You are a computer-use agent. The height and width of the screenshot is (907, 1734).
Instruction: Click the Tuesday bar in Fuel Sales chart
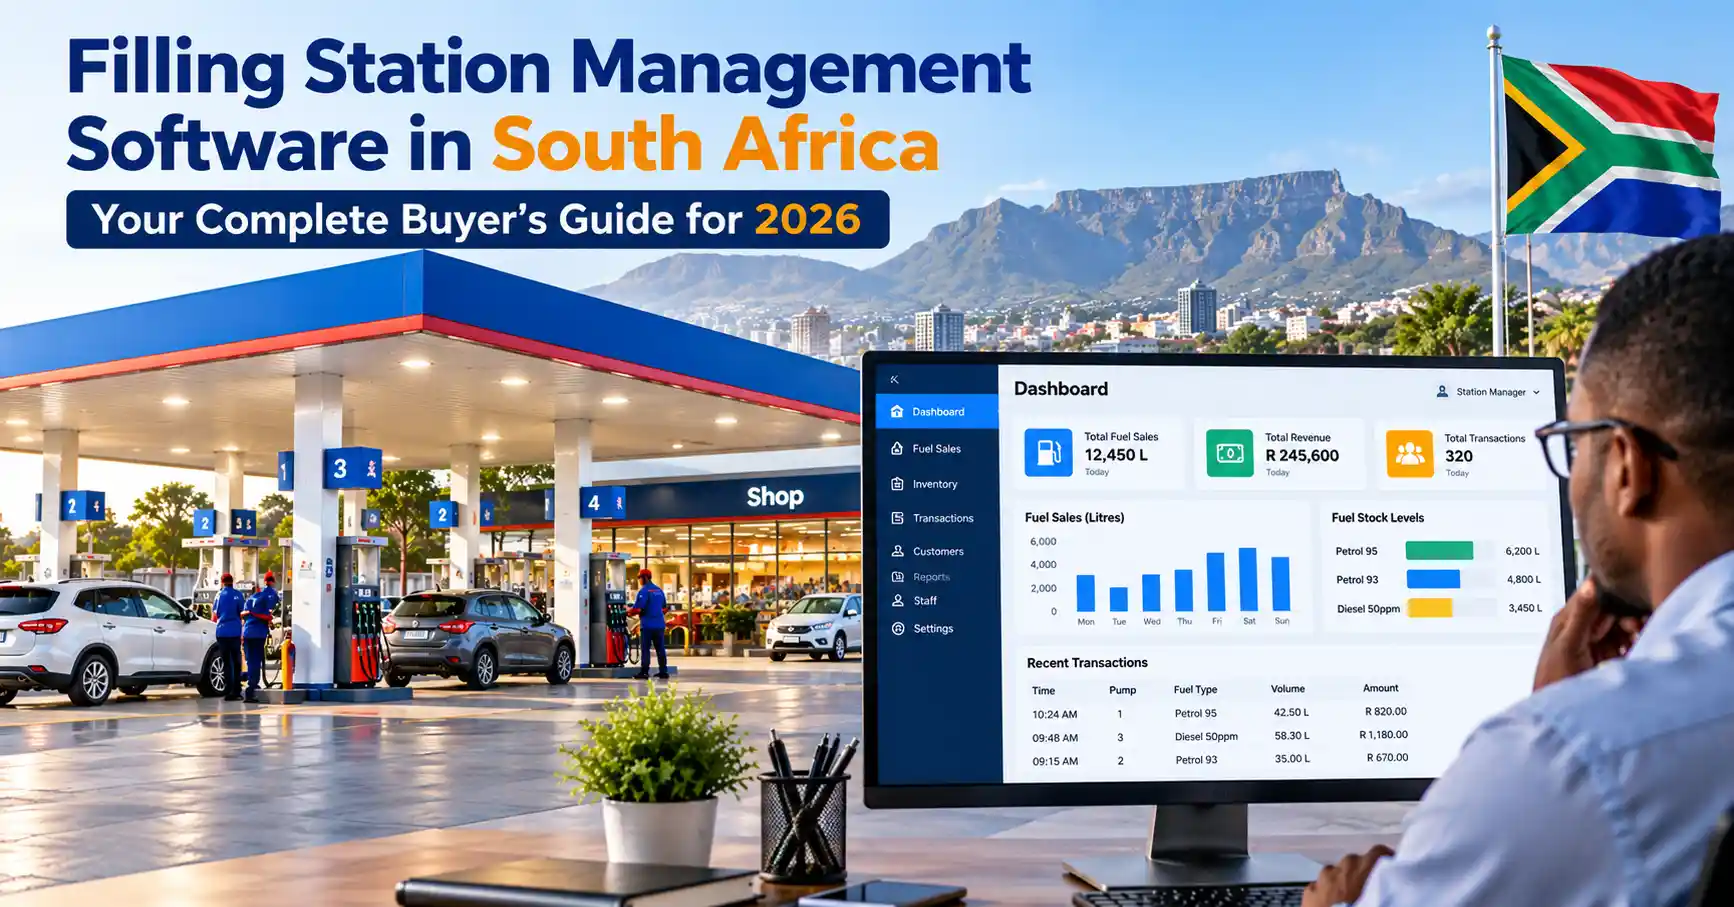tap(1119, 599)
